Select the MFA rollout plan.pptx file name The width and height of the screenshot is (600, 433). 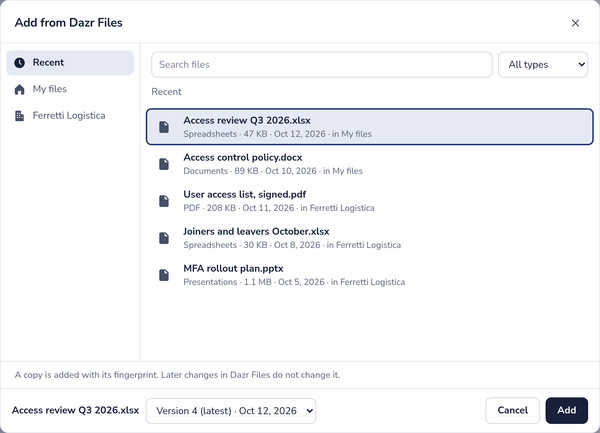pos(233,269)
